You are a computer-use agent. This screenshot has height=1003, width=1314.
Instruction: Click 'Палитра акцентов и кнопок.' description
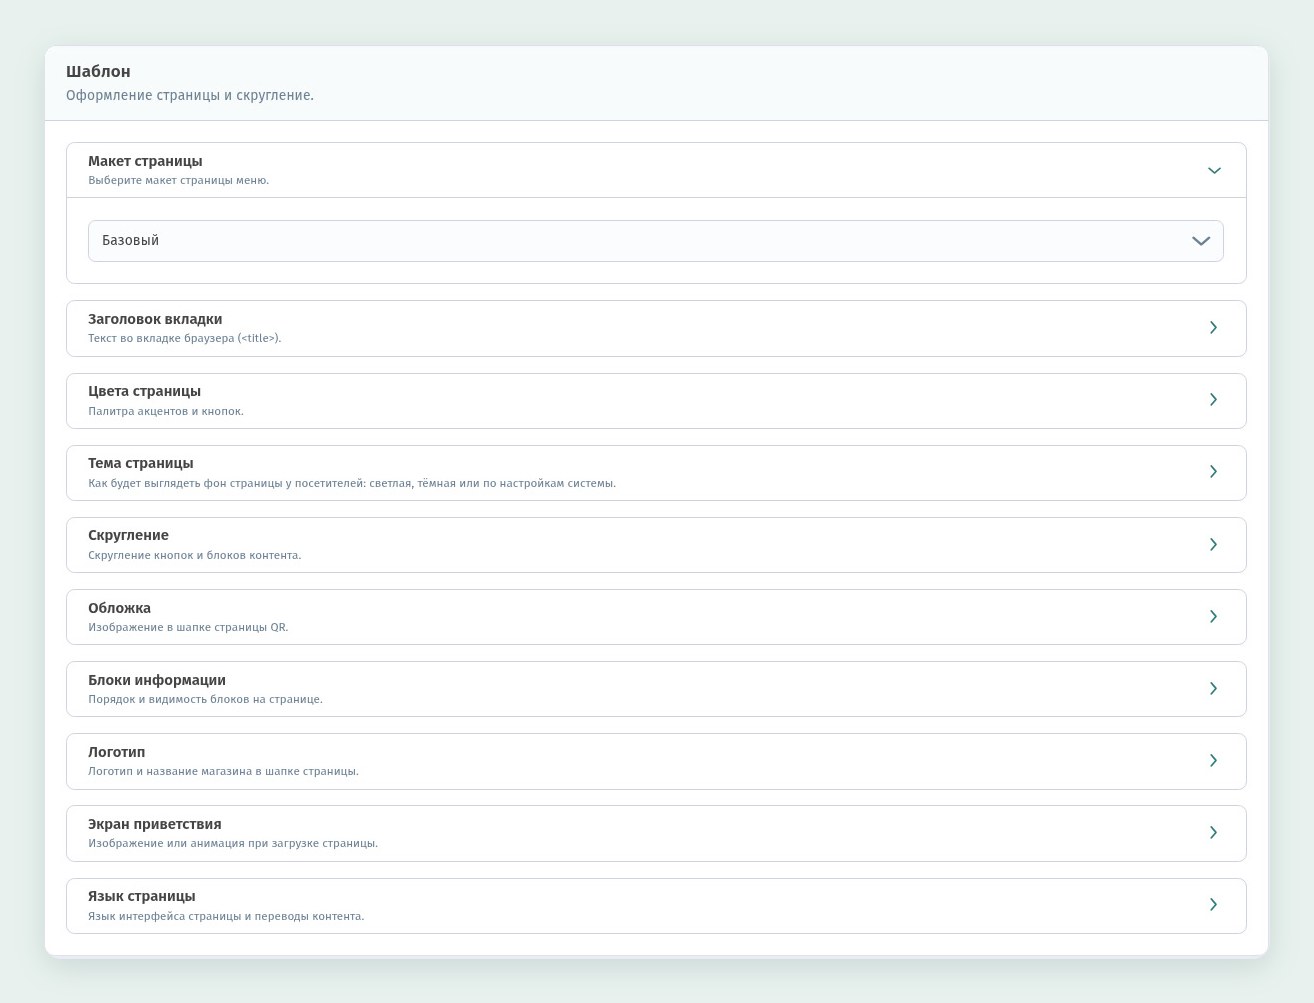166,411
